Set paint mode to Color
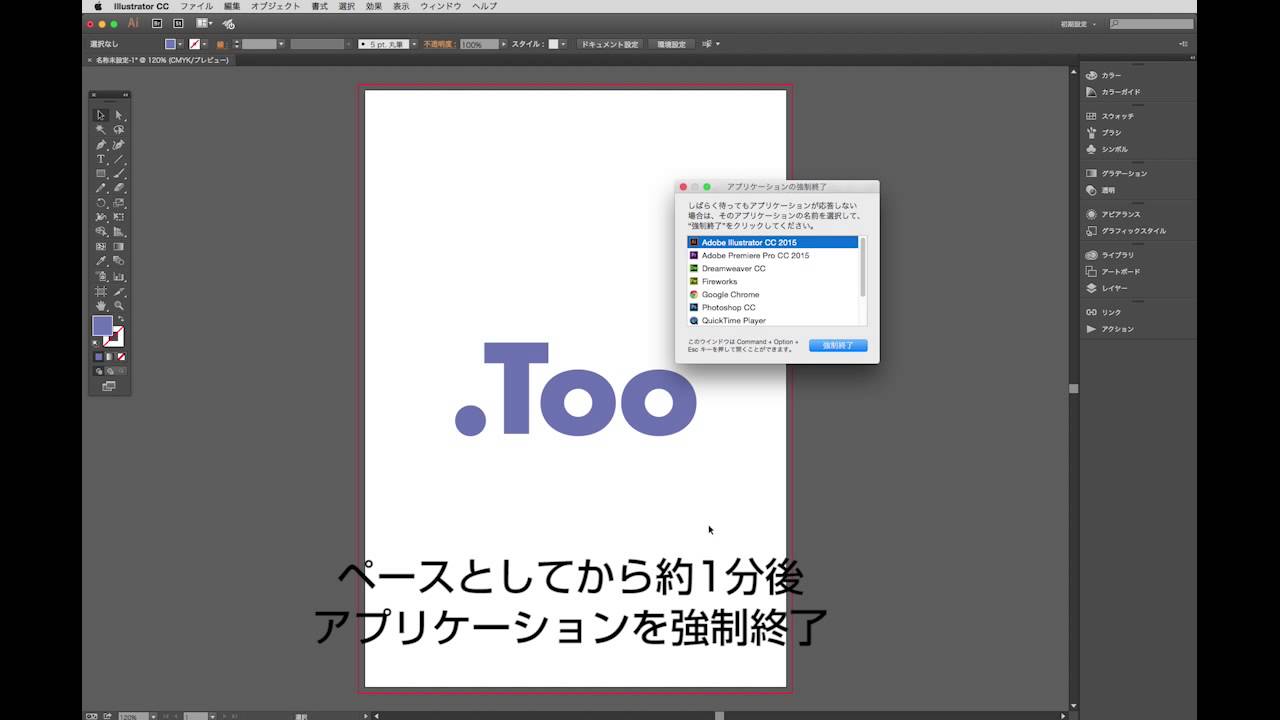This screenshot has height=720, width=1280. [x=100, y=356]
